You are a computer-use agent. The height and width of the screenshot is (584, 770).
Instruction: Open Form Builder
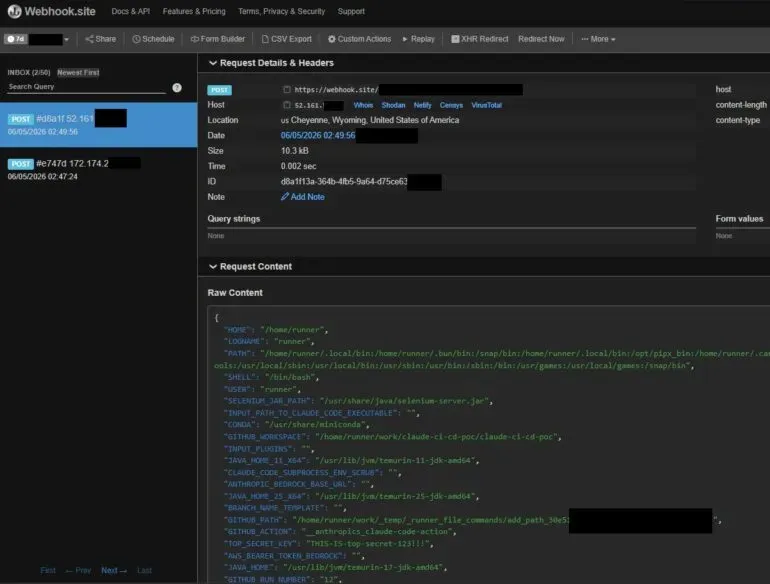218,39
